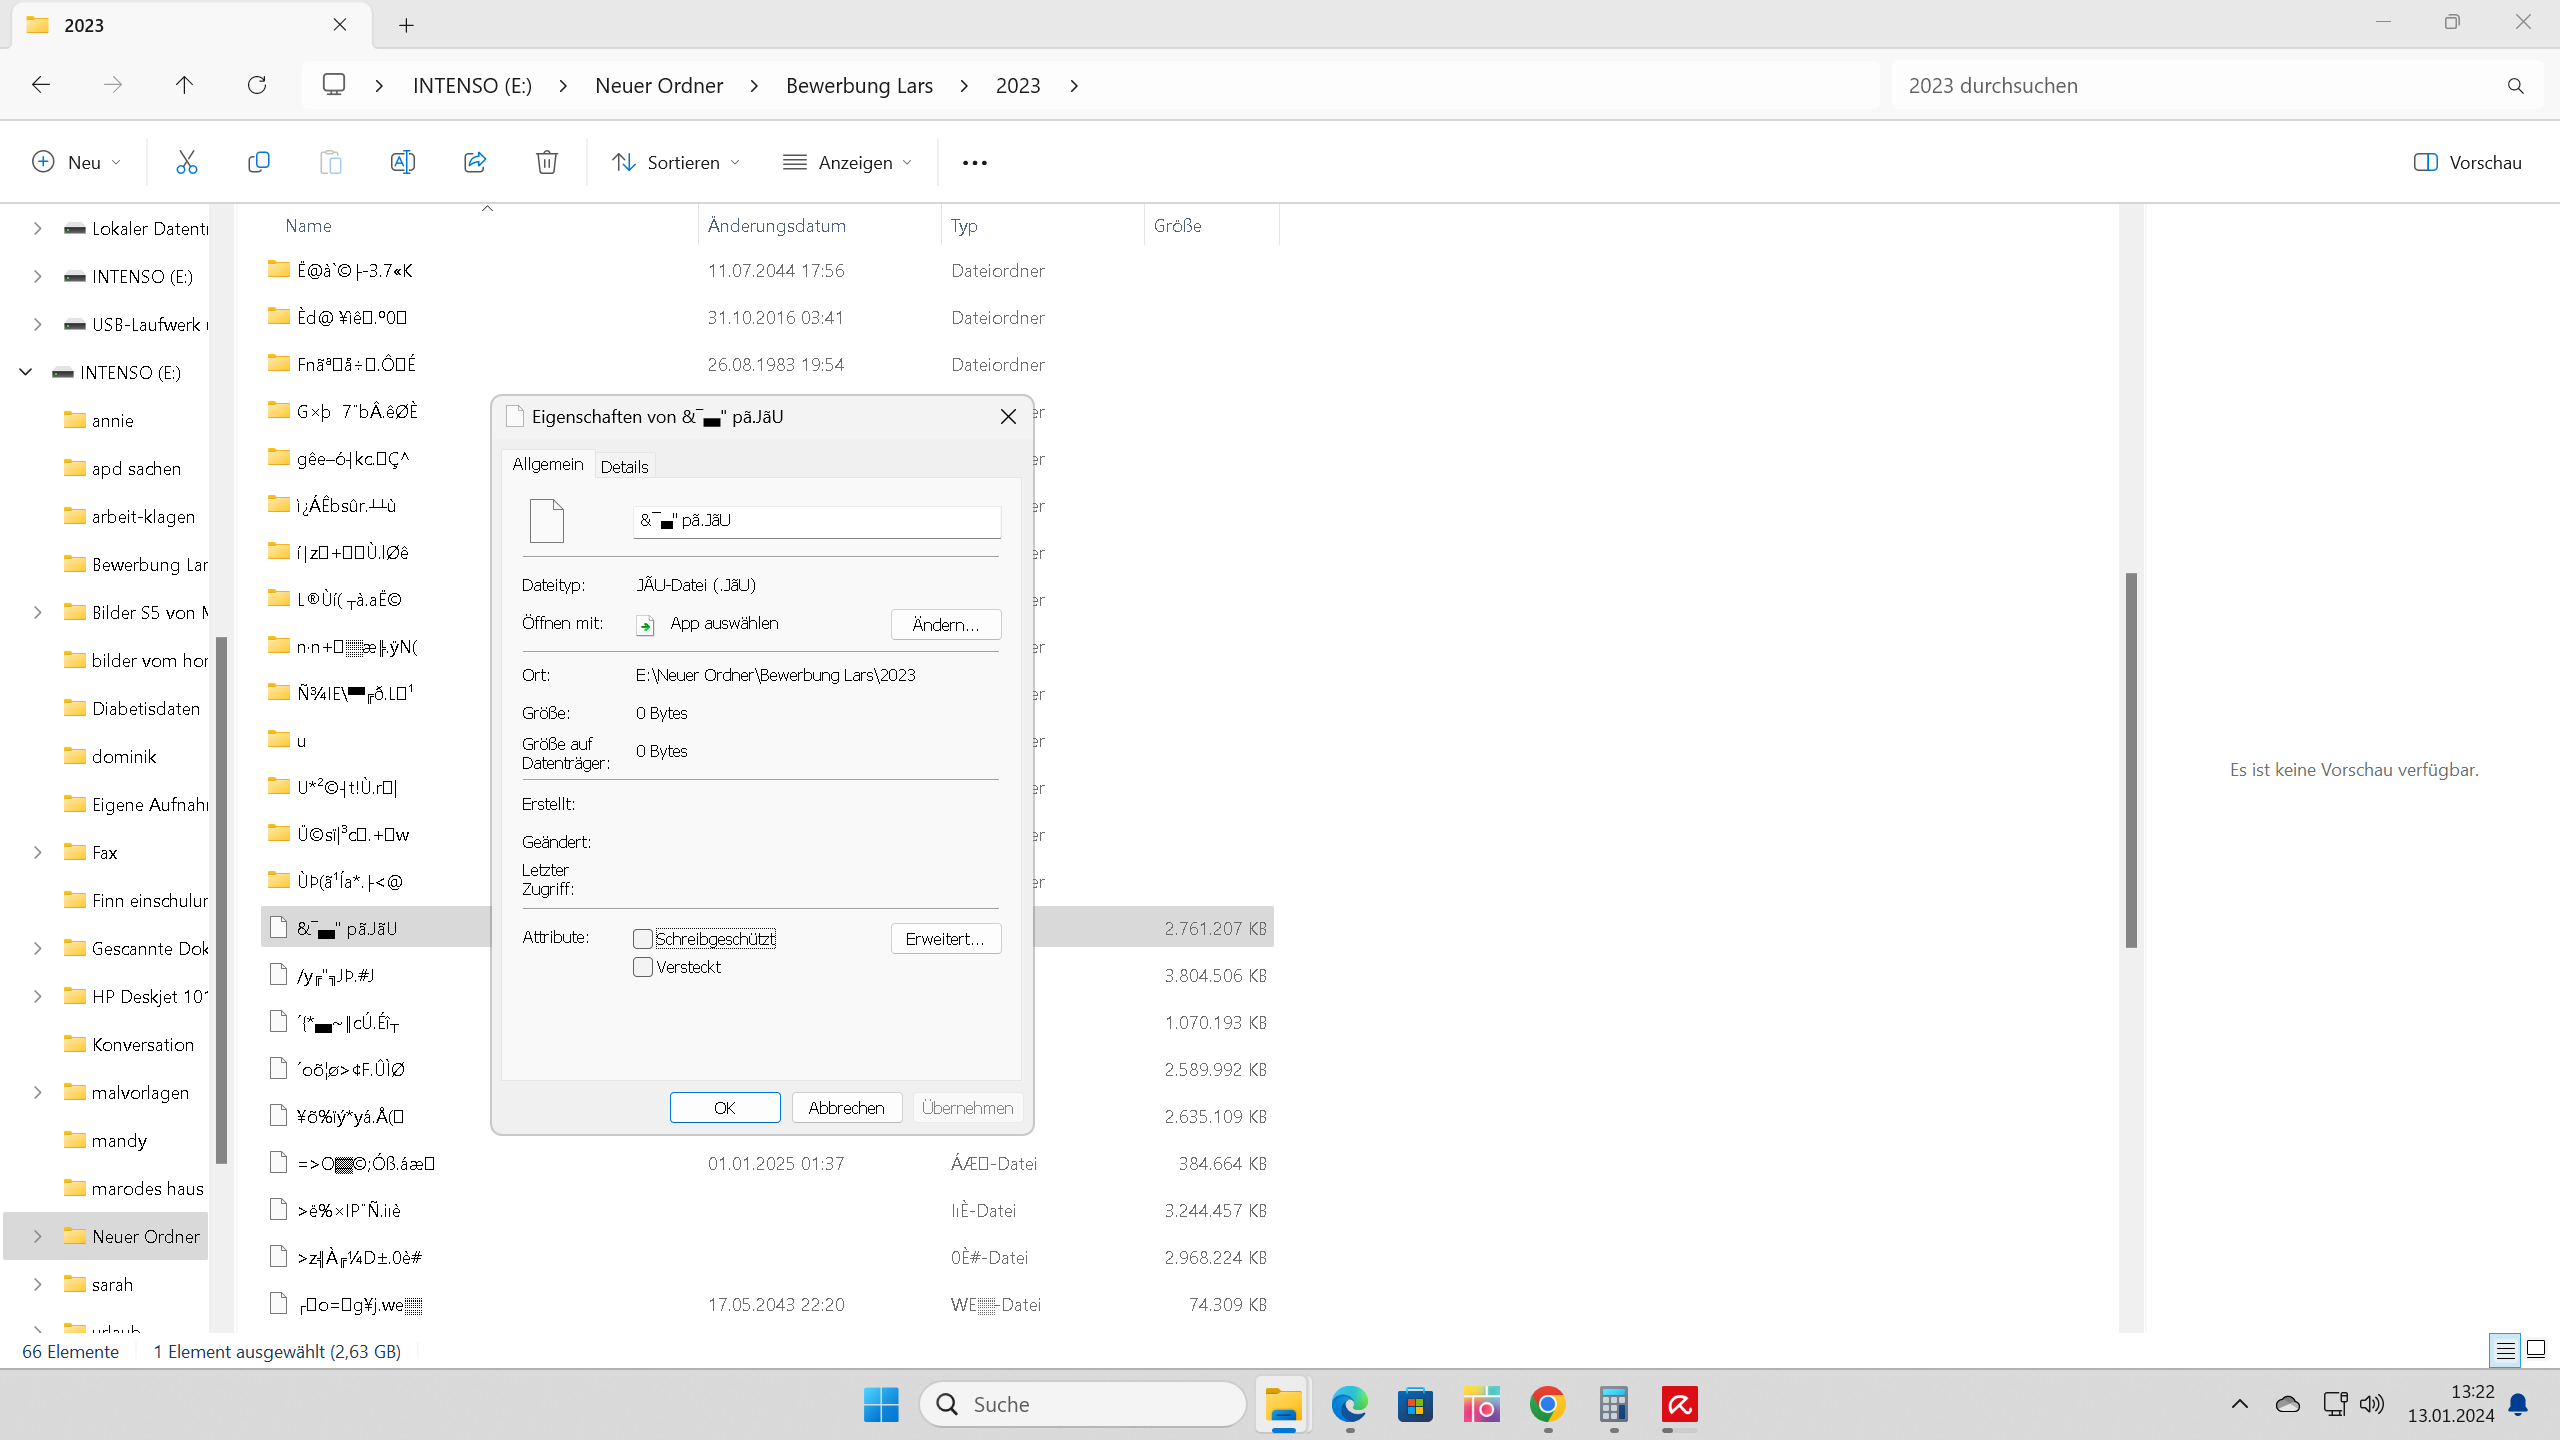Open the Anzeigen view dropdown

click(848, 162)
